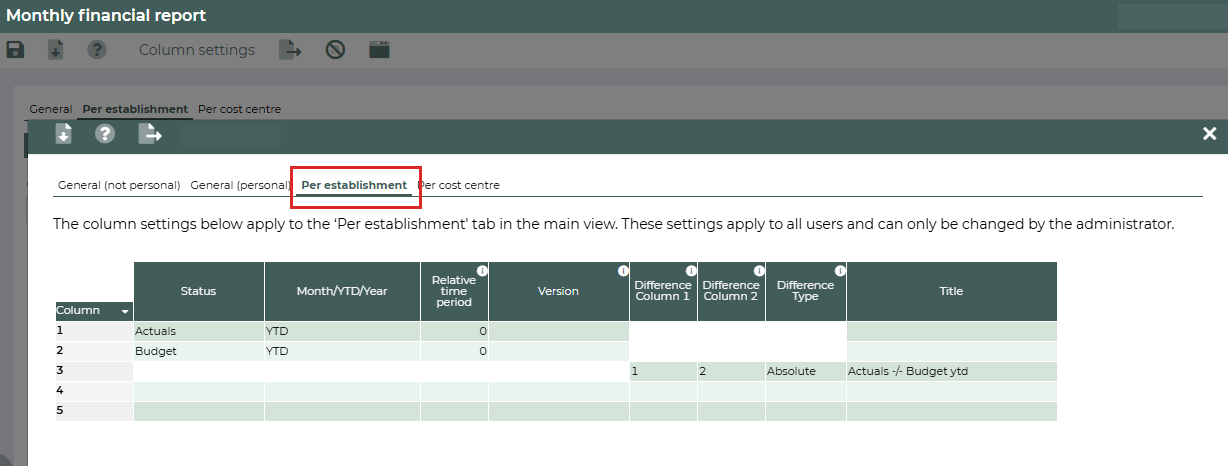Click the block/cancel circle icon
Viewport: 1228px width, 466px height.
click(335, 50)
